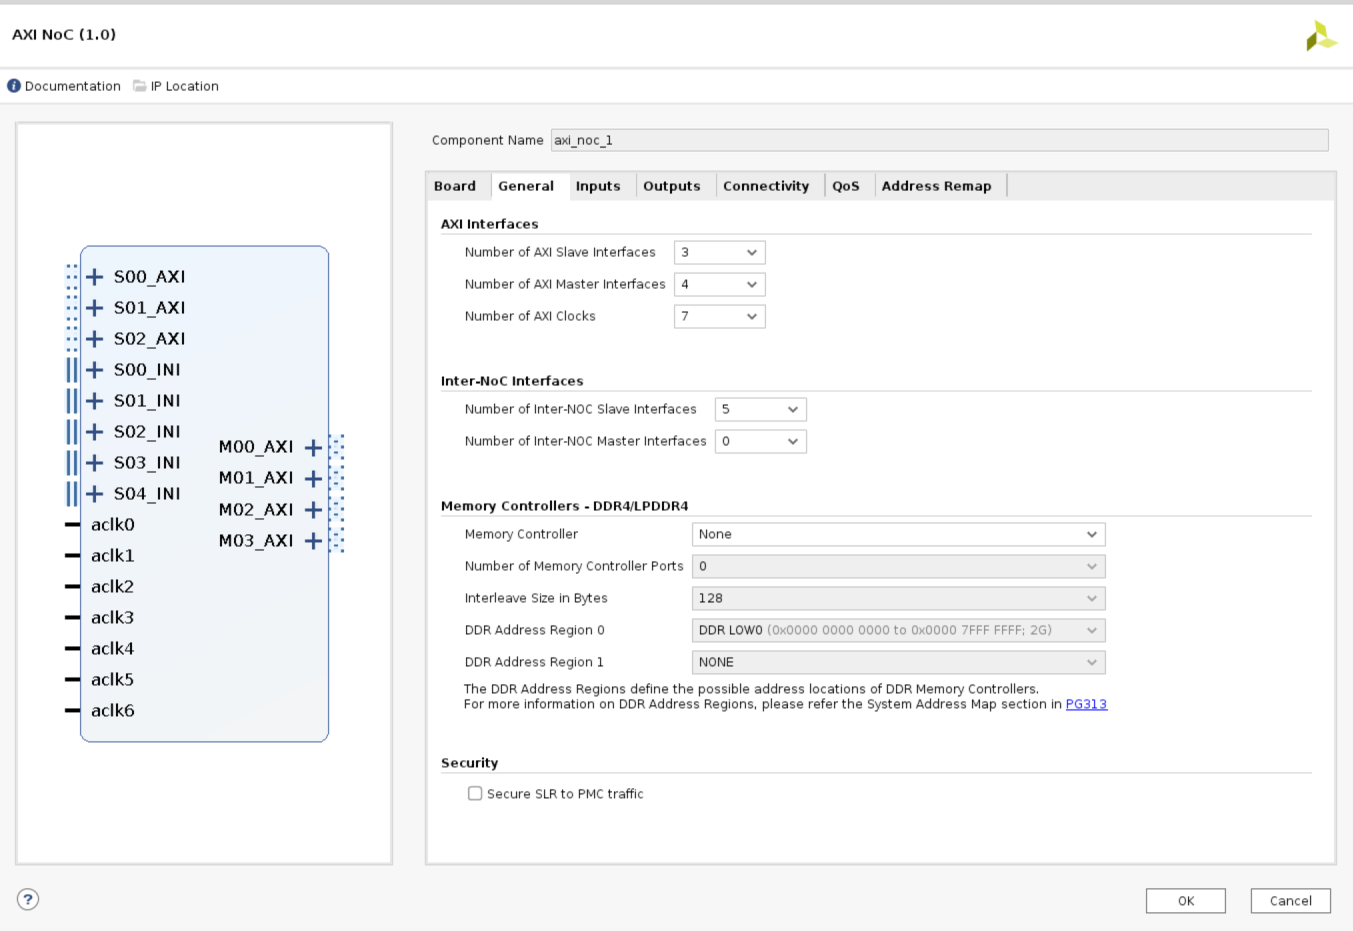Viewport: 1353px width, 931px height.
Task: Open Number of AXI Clocks dropdown
Action: 719,317
